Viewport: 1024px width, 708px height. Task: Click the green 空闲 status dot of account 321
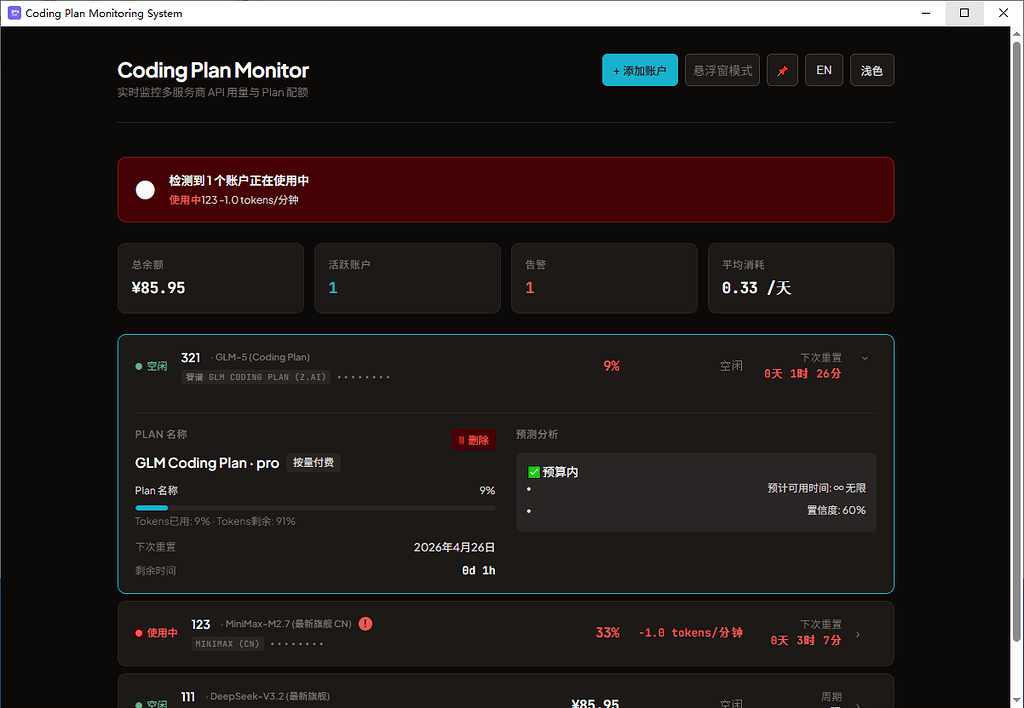[138, 366]
